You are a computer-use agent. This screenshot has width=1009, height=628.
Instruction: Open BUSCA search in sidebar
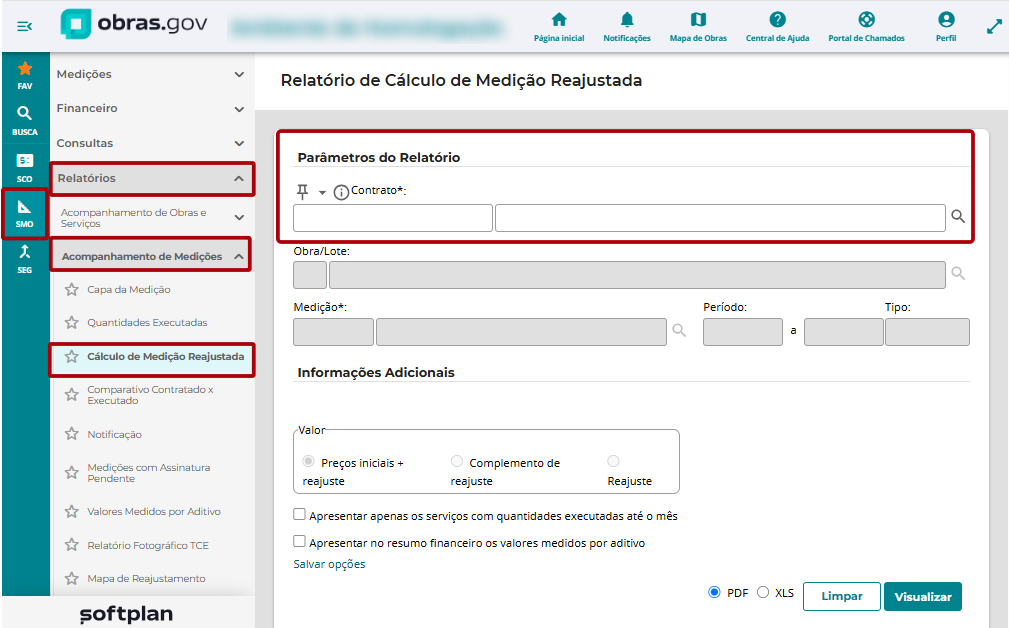point(24,120)
